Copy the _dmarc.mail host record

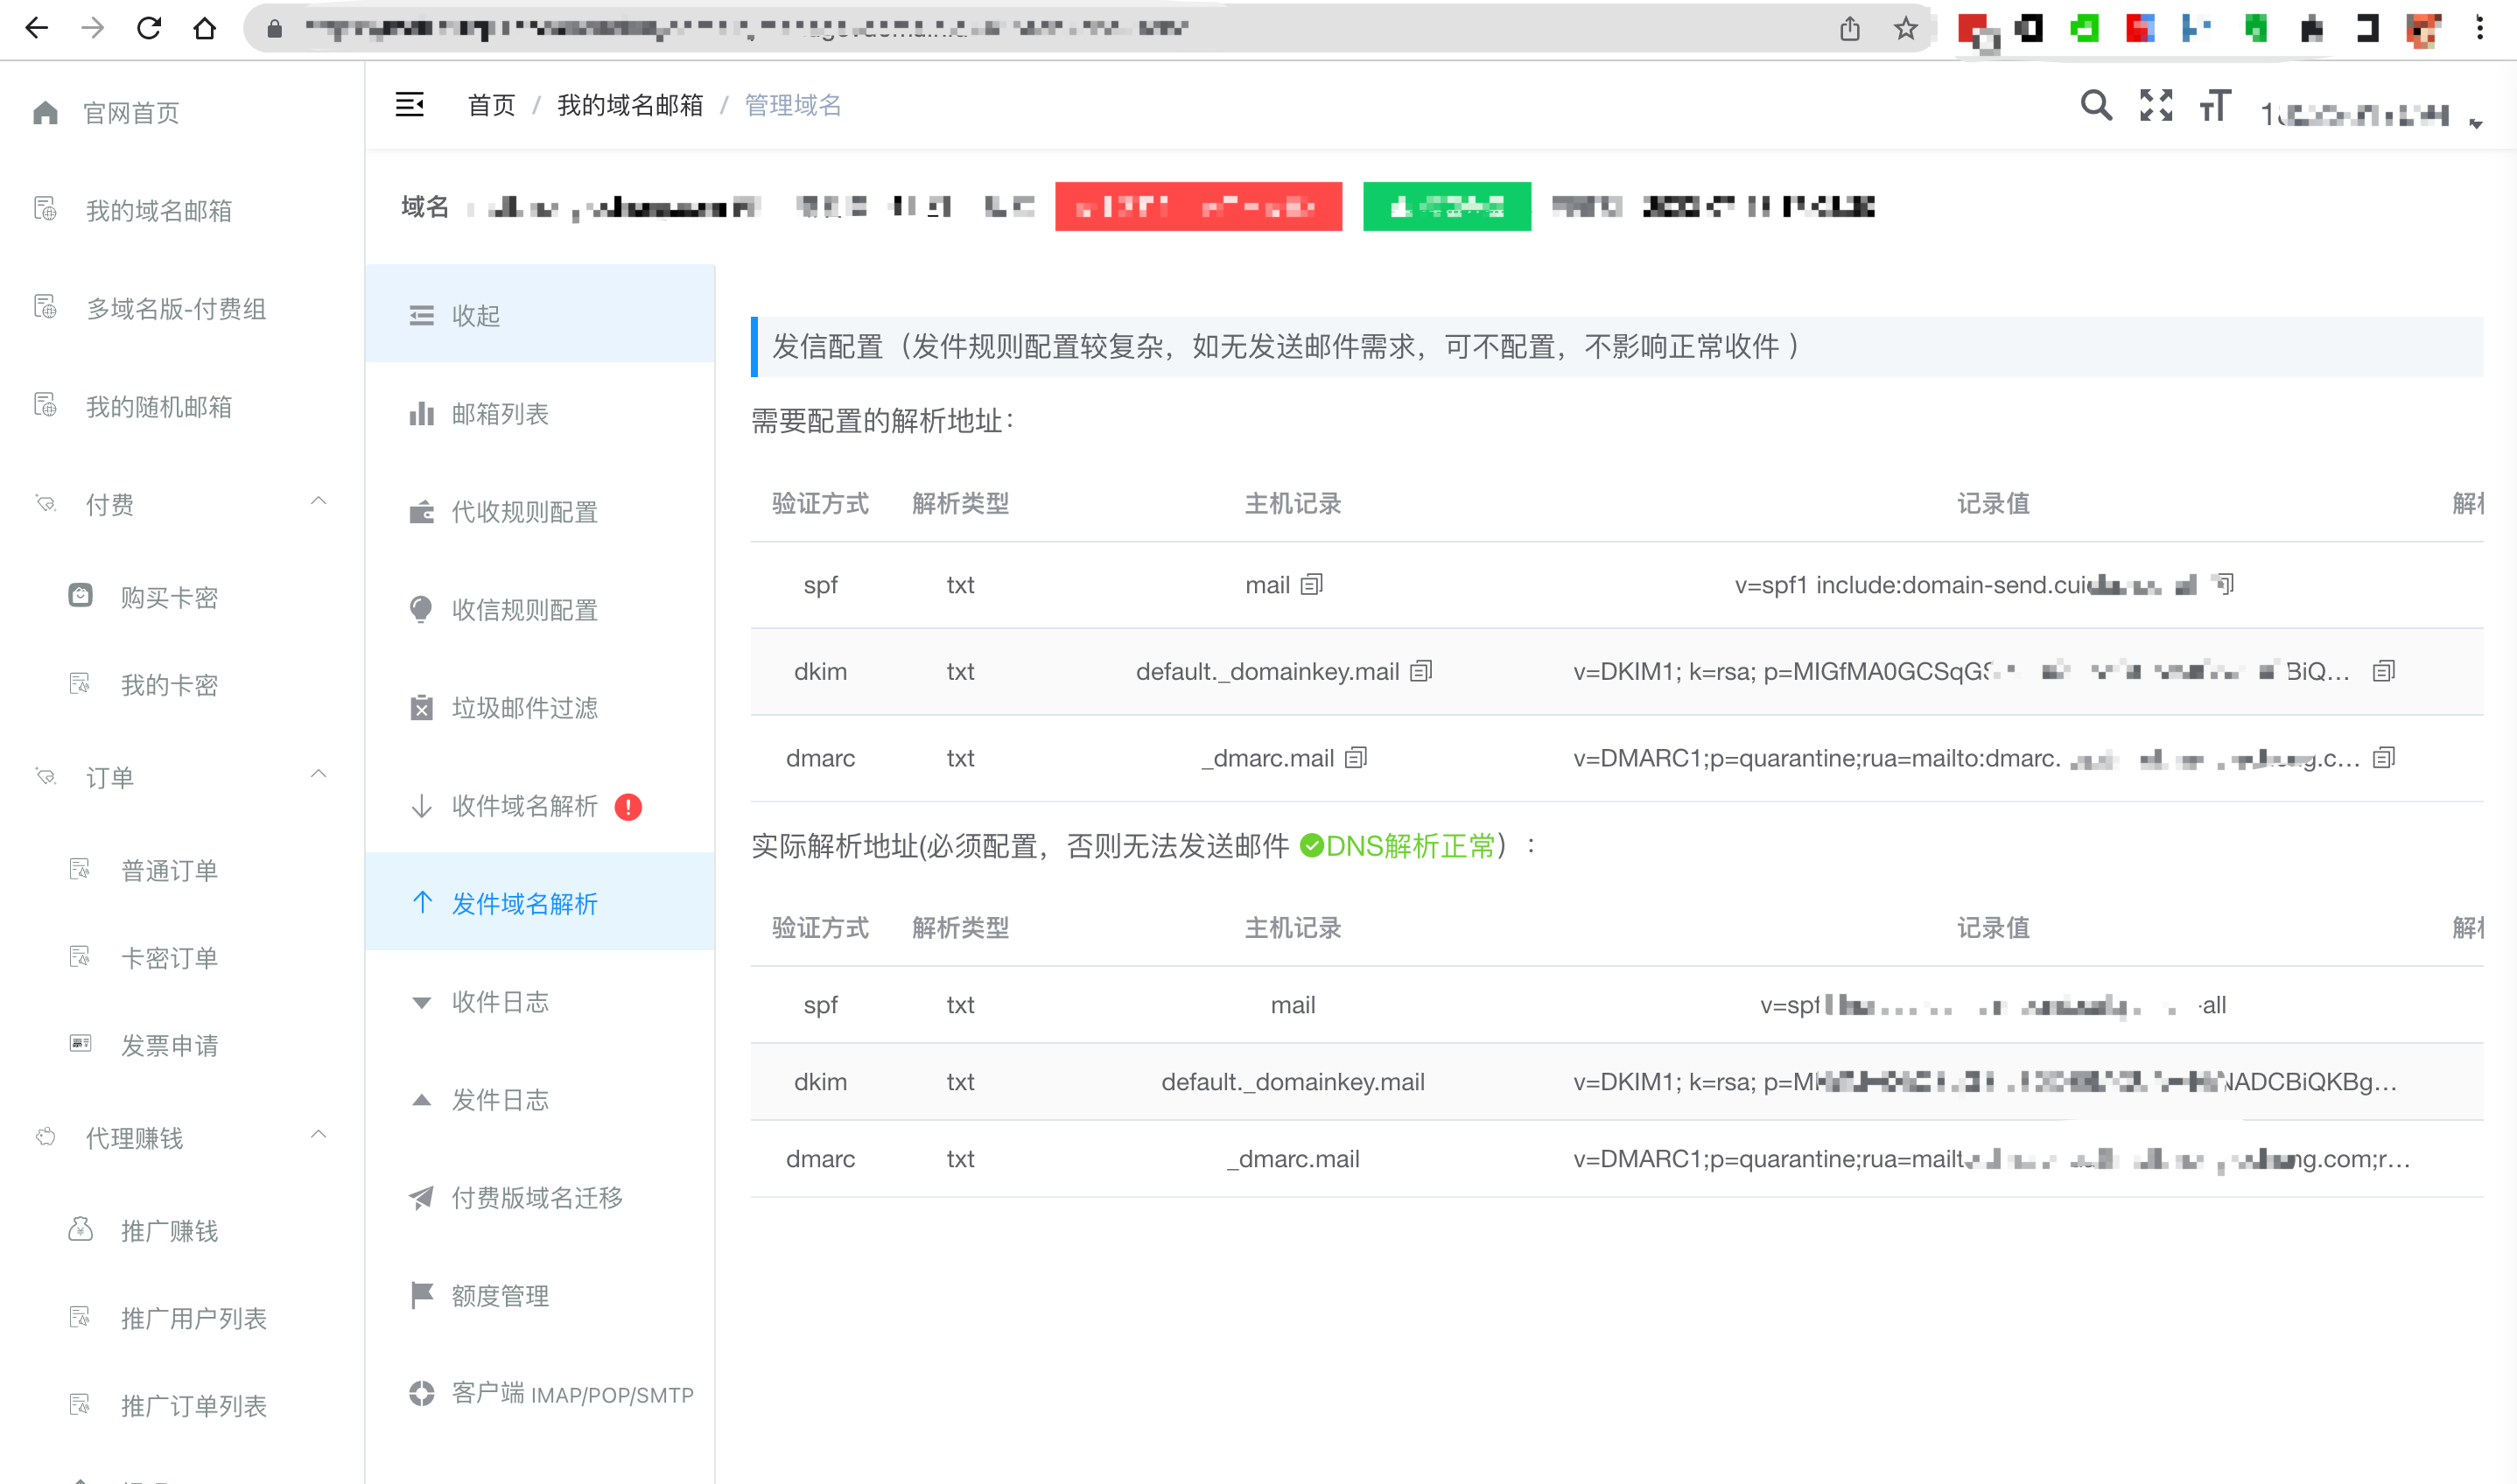coord(1356,757)
